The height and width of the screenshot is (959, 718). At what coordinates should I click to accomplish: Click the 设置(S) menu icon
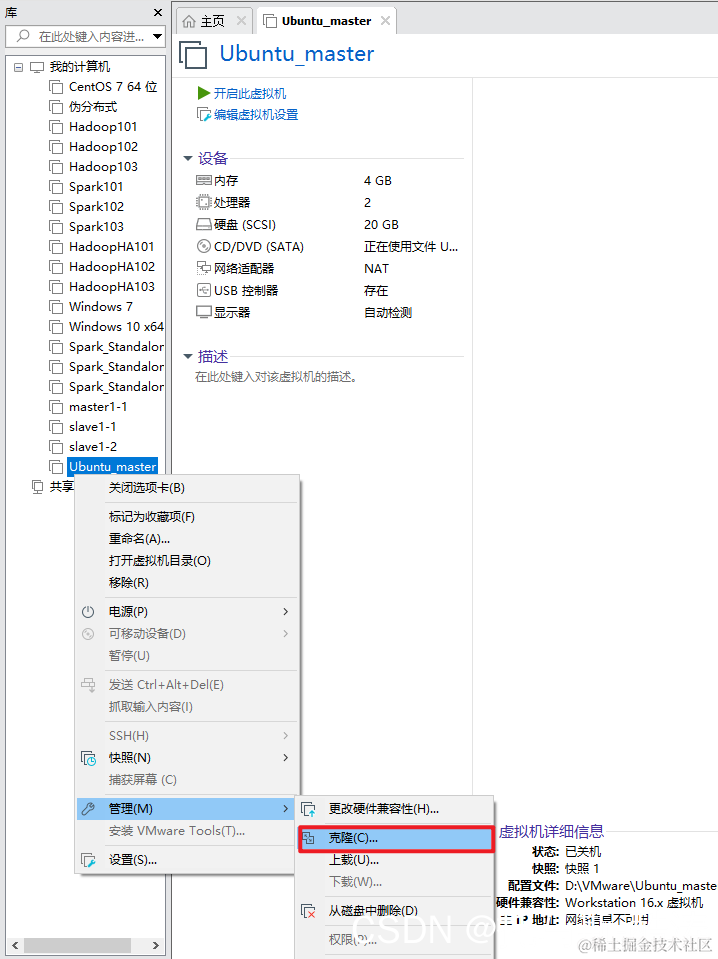[x=89, y=860]
